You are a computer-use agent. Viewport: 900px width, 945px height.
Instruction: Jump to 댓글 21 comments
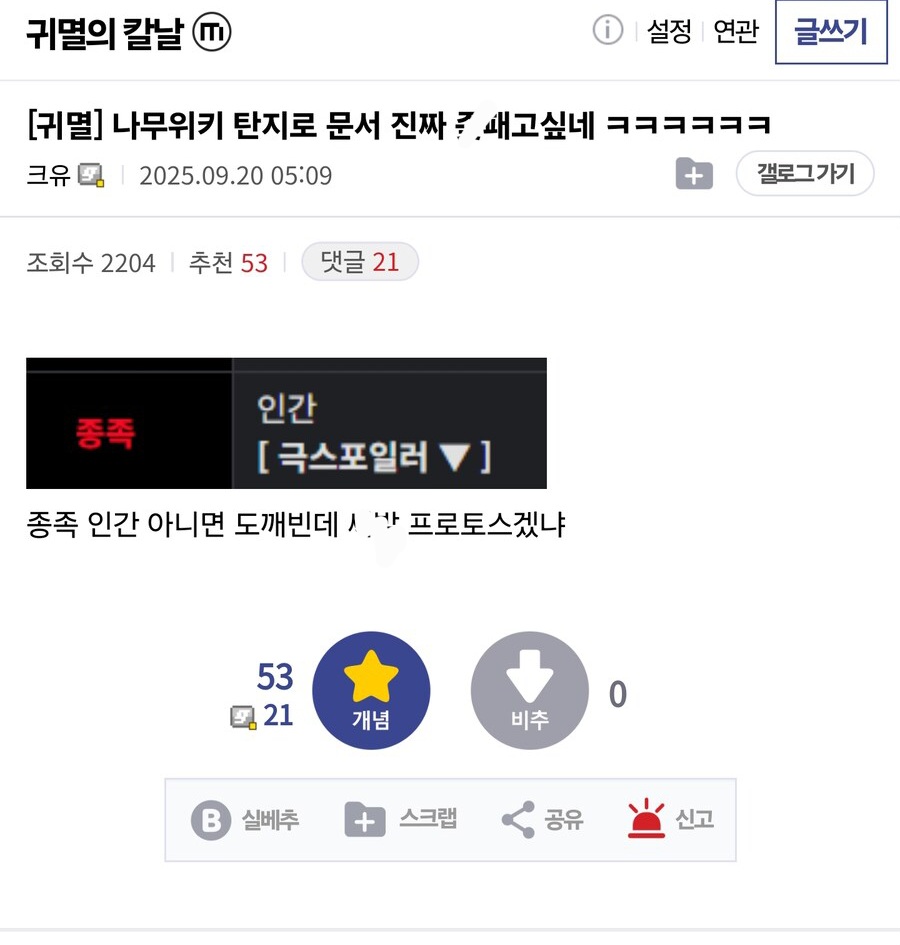tap(360, 262)
